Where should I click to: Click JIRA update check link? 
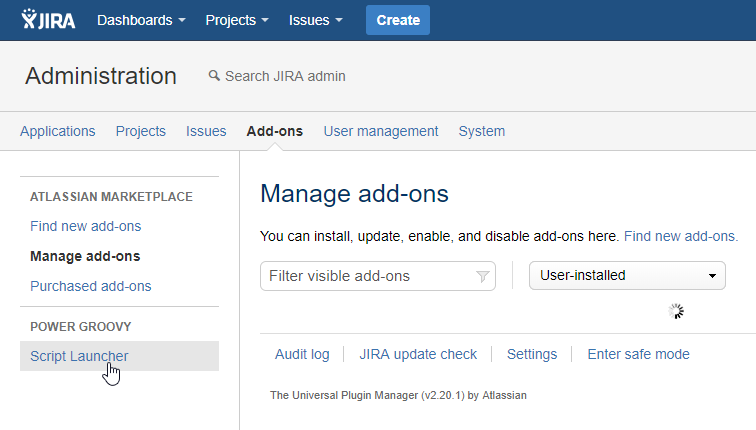pyautogui.click(x=418, y=354)
